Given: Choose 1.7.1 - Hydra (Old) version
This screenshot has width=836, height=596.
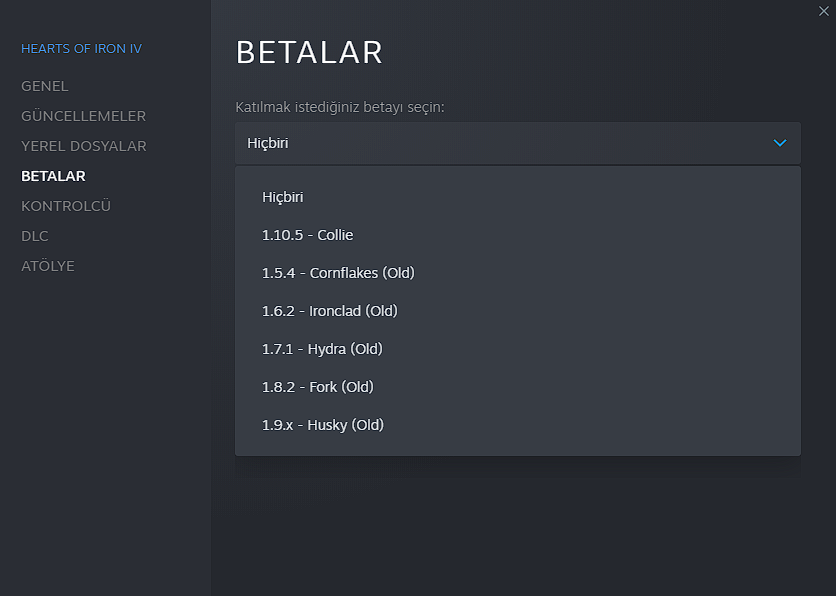Looking at the screenshot, I should (322, 349).
